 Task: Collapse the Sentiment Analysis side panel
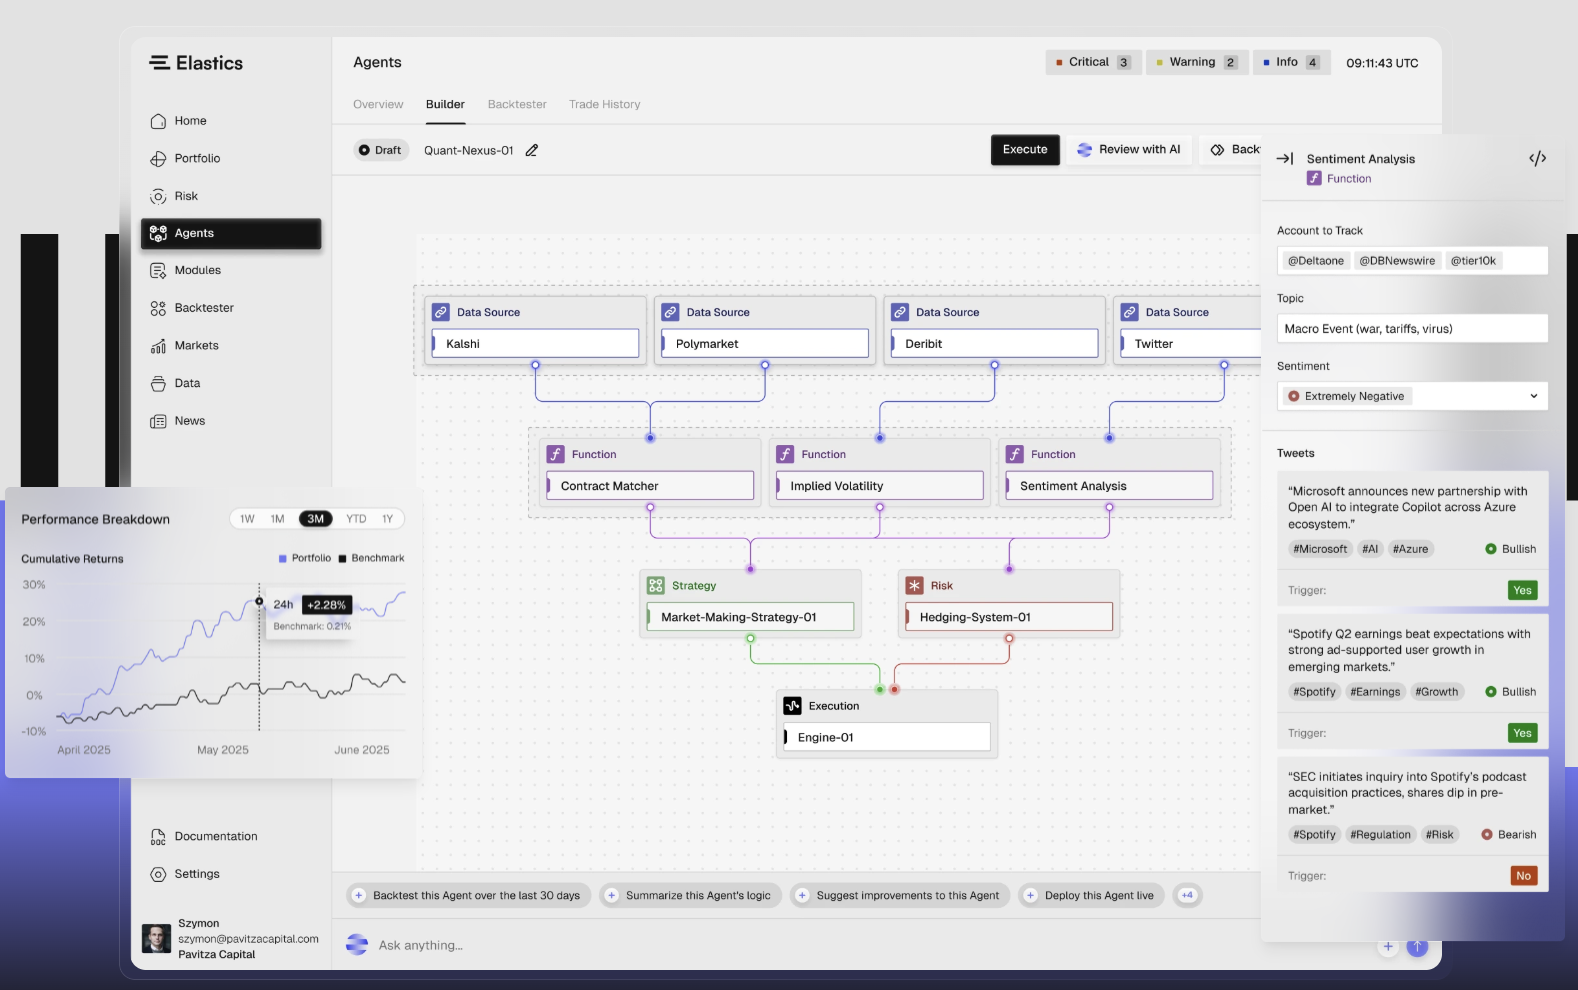pos(1285,159)
